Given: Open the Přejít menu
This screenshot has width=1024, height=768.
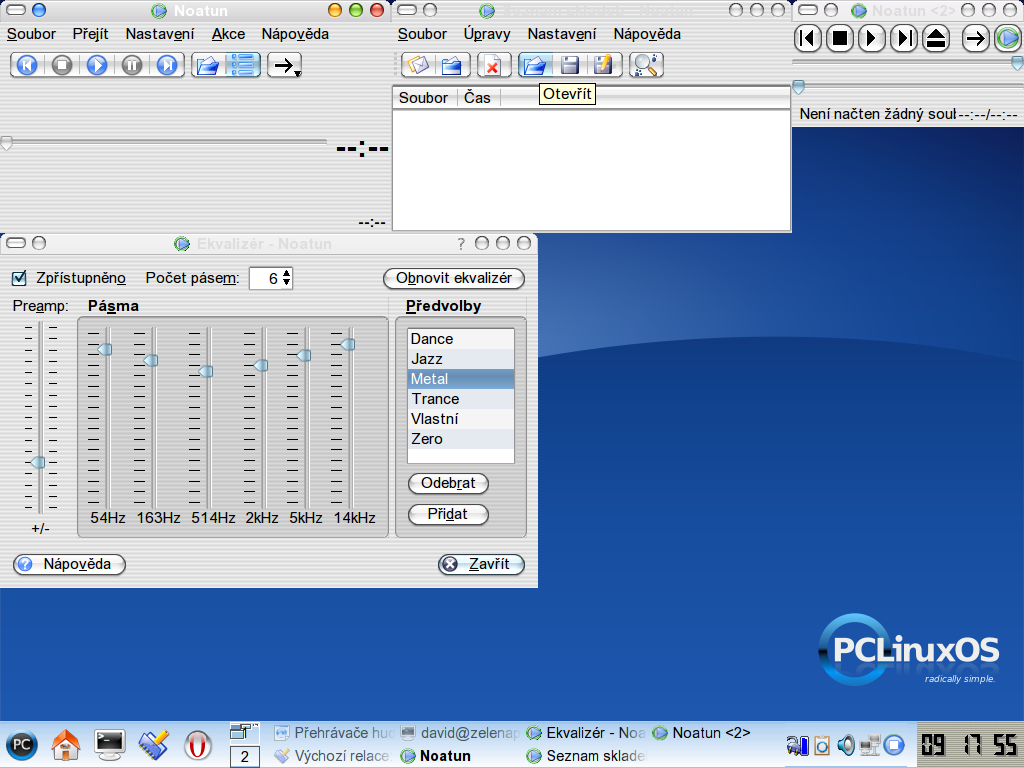Looking at the screenshot, I should click(90, 34).
